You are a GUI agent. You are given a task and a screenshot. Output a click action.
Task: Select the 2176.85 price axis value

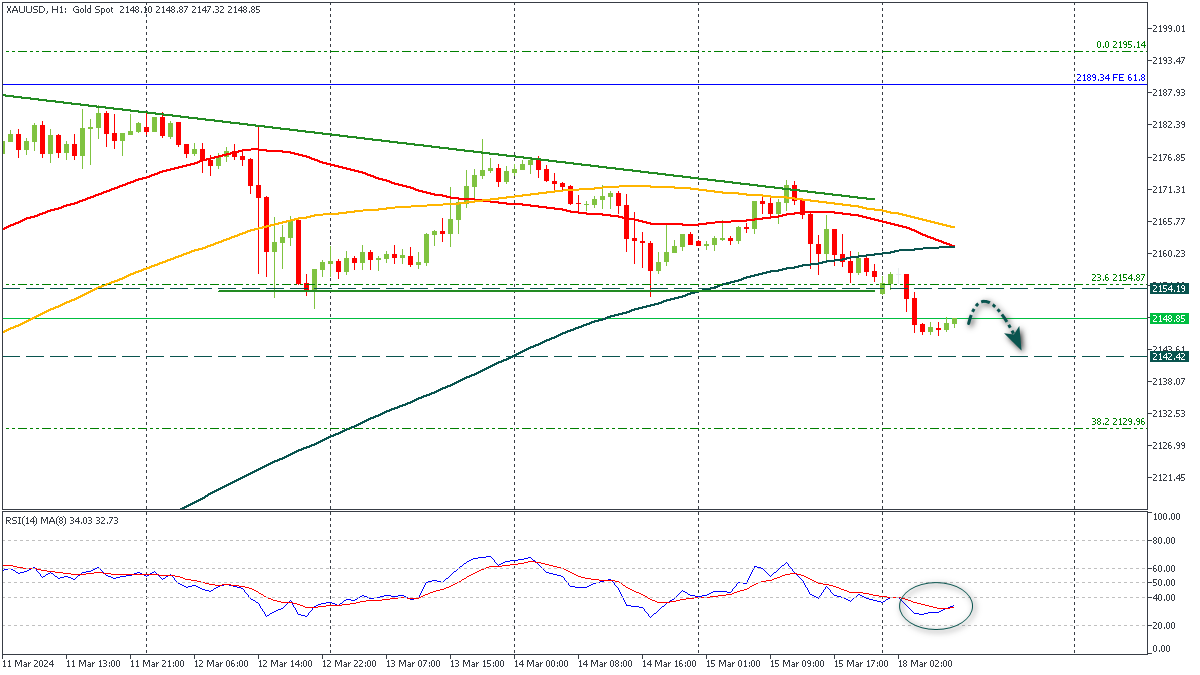(1167, 157)
